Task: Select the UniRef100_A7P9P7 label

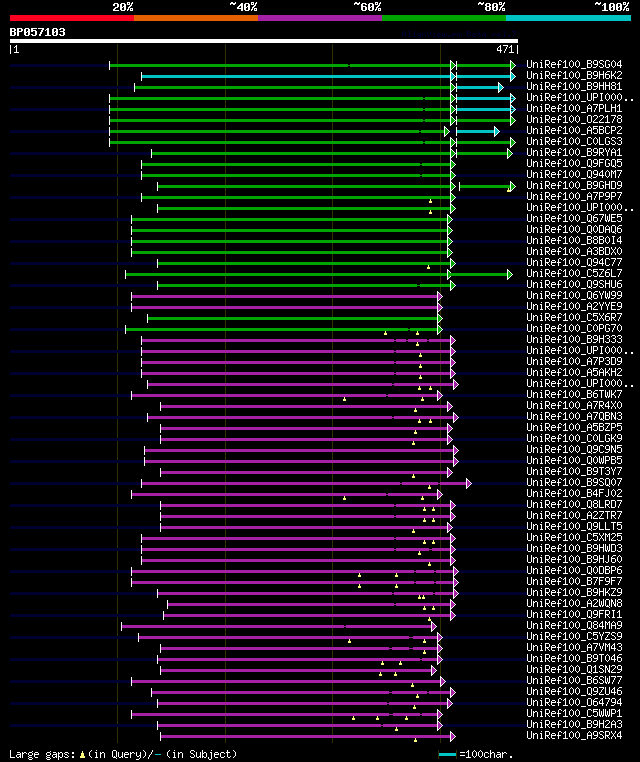Action: pyautogui.click(x=574, y=196)
